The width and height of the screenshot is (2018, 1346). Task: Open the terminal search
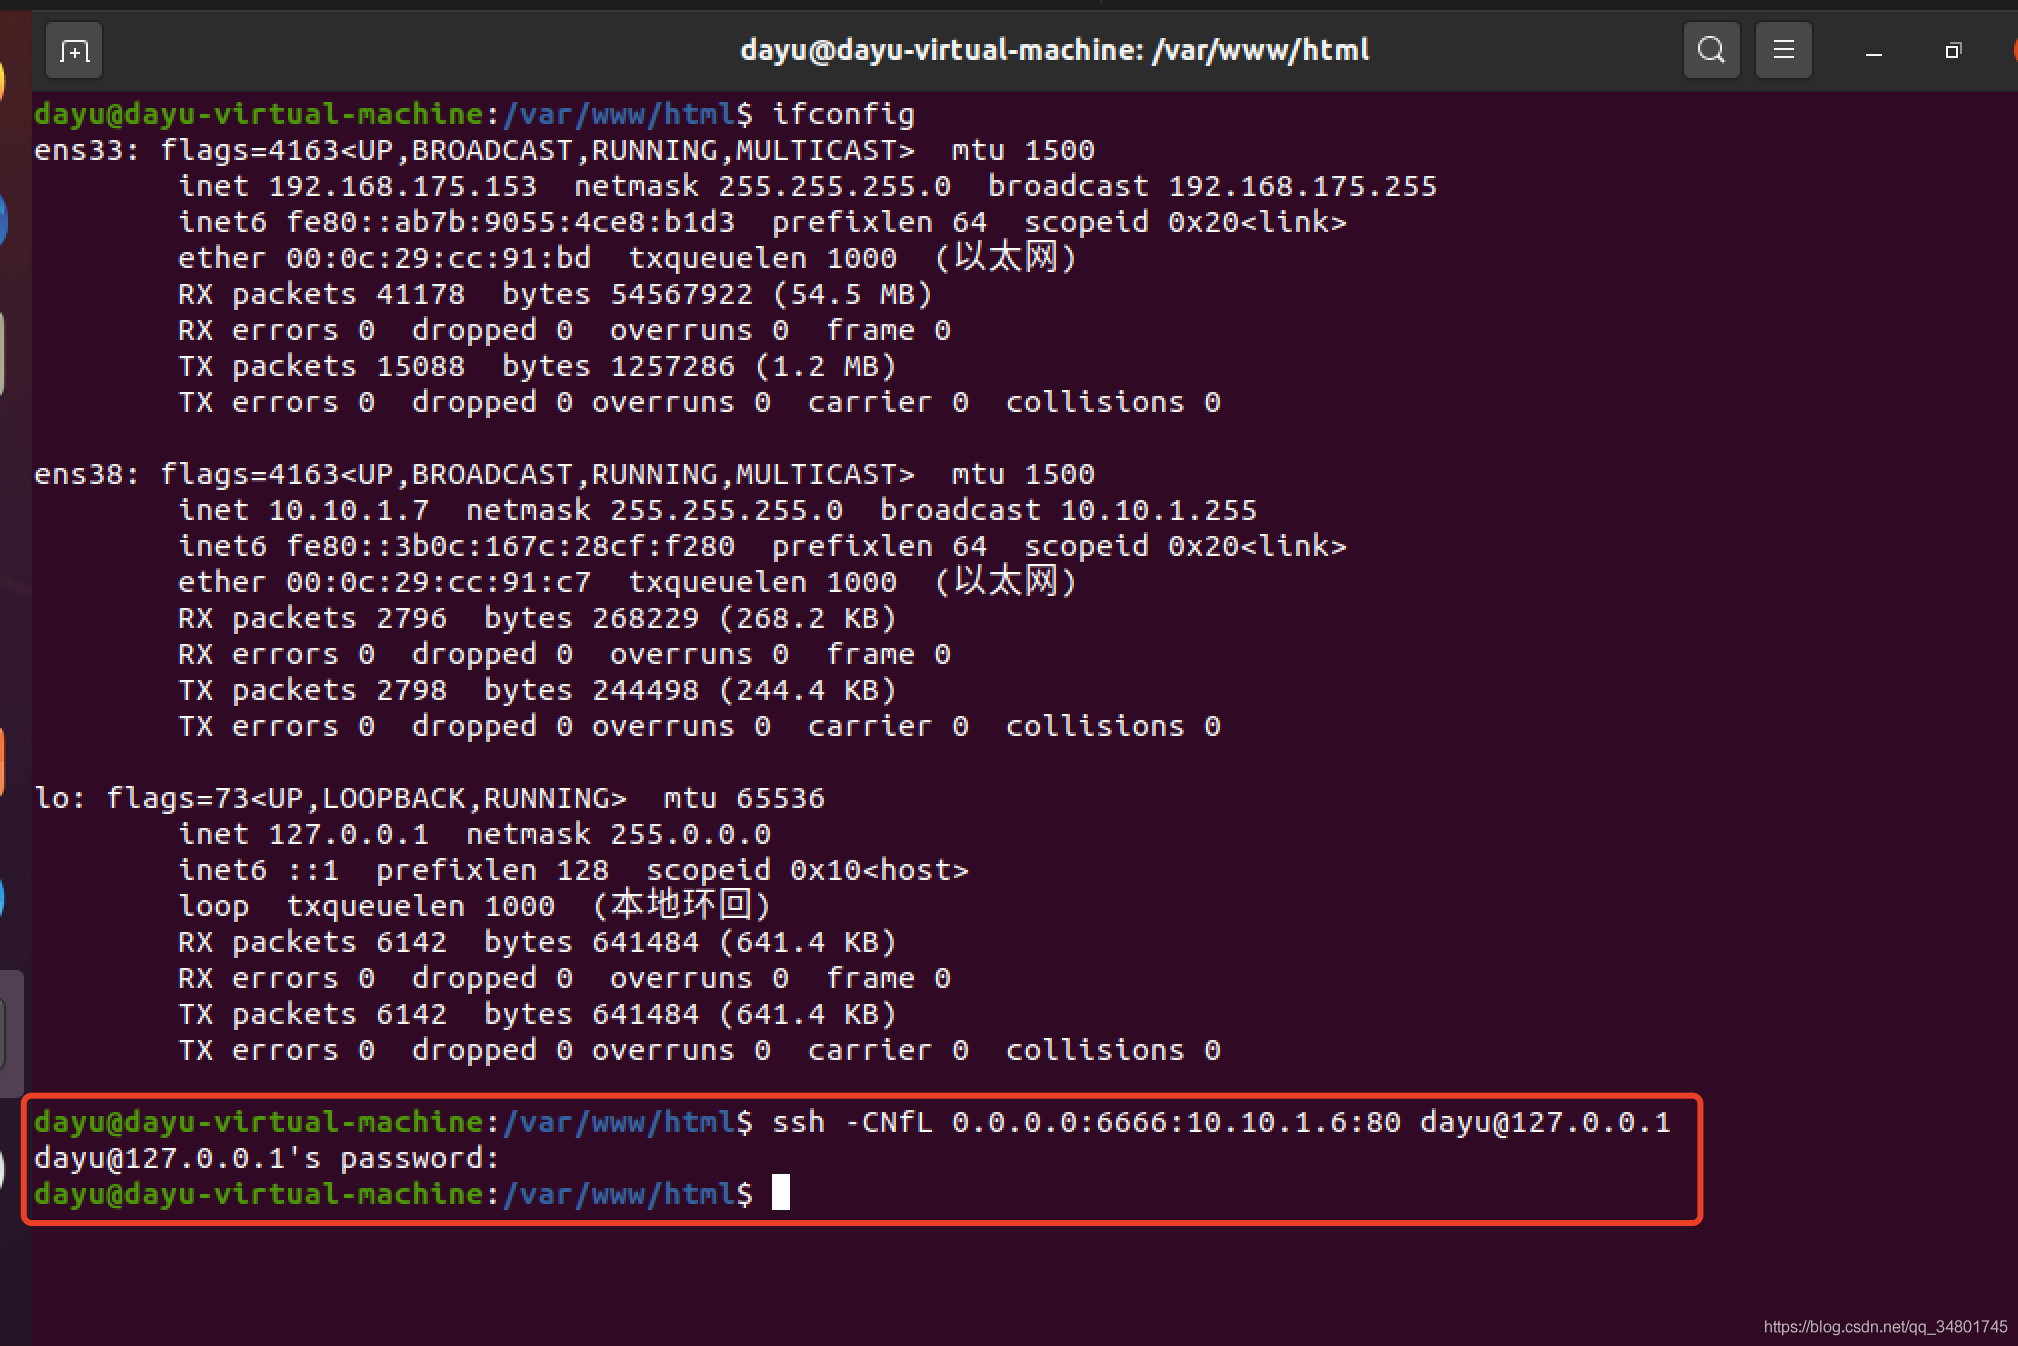point(1711,50)
